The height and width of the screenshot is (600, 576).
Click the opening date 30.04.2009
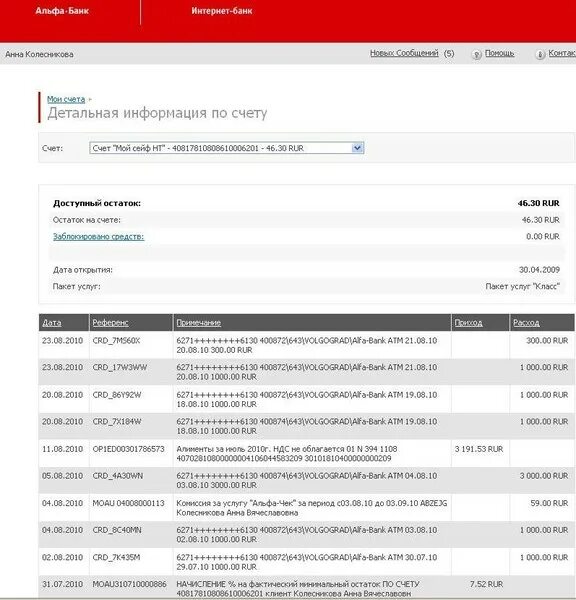click(x=539, y=270)
